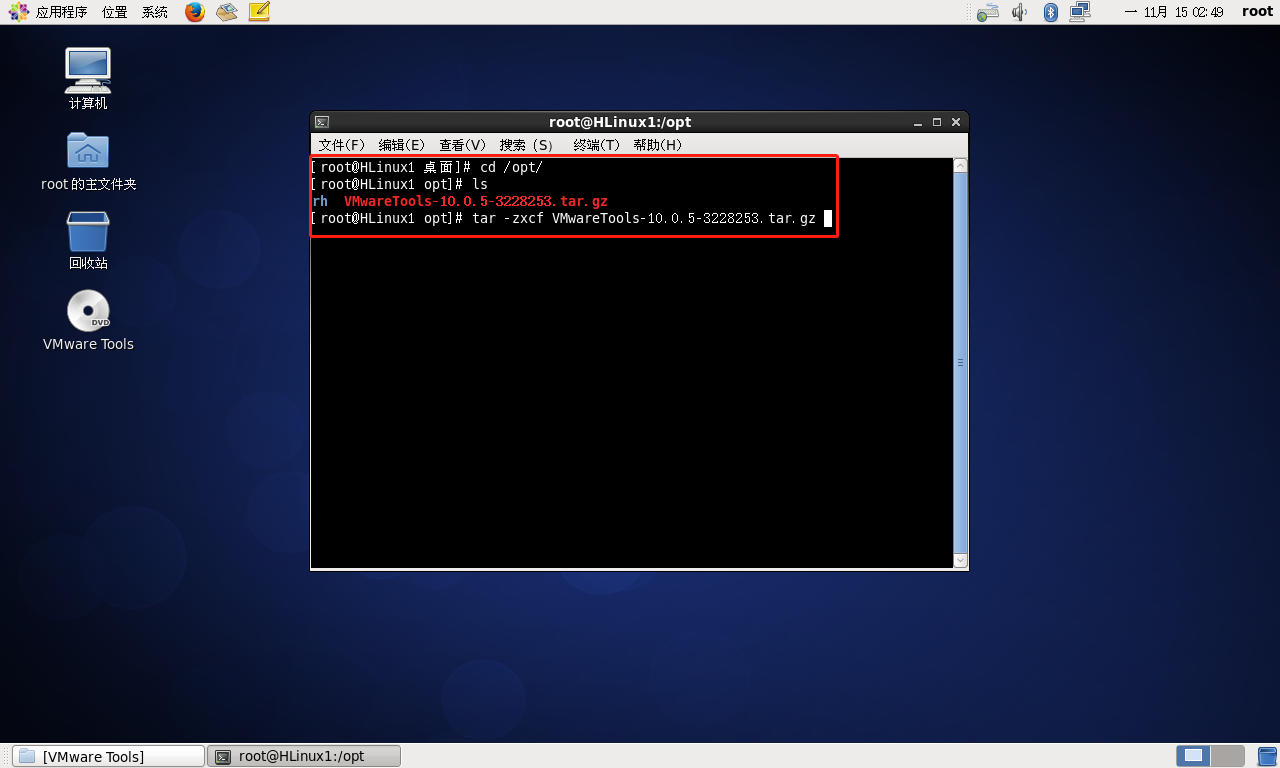The image size is (1280, 768).
Task: Switch to the second workspace in the switcher
Action: coord(1228,756)
